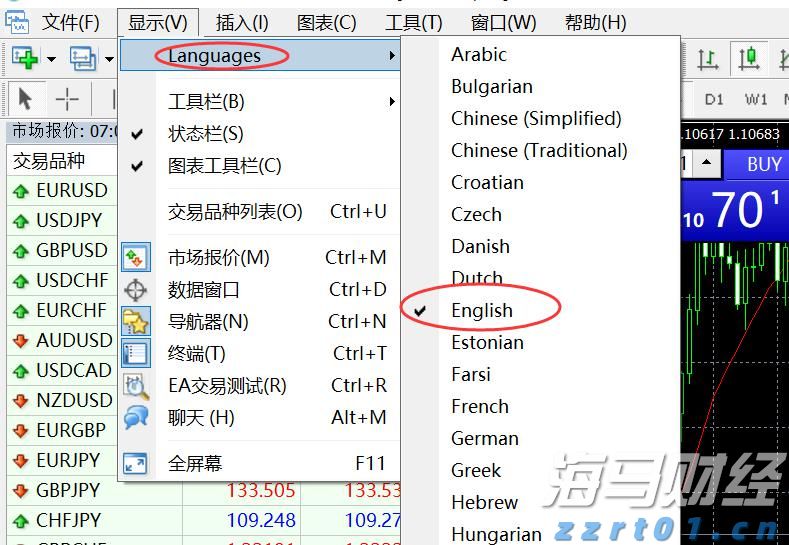Switch to bar chart icon
This screenshot has width=789, height=545.
point(709,59)
